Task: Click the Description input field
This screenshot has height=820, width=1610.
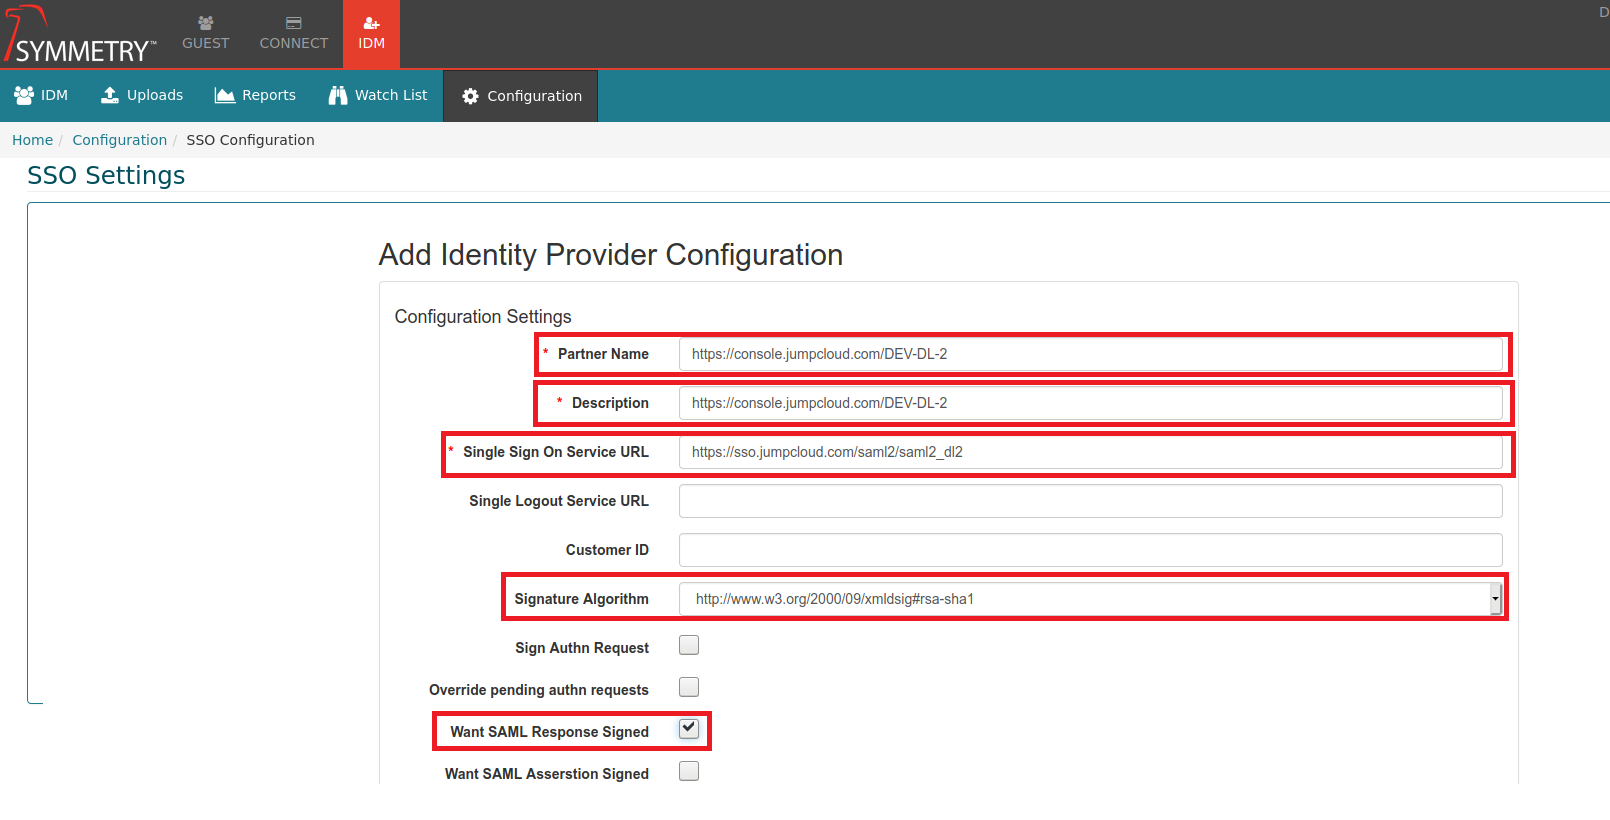Action: [x=1091, y=403]
